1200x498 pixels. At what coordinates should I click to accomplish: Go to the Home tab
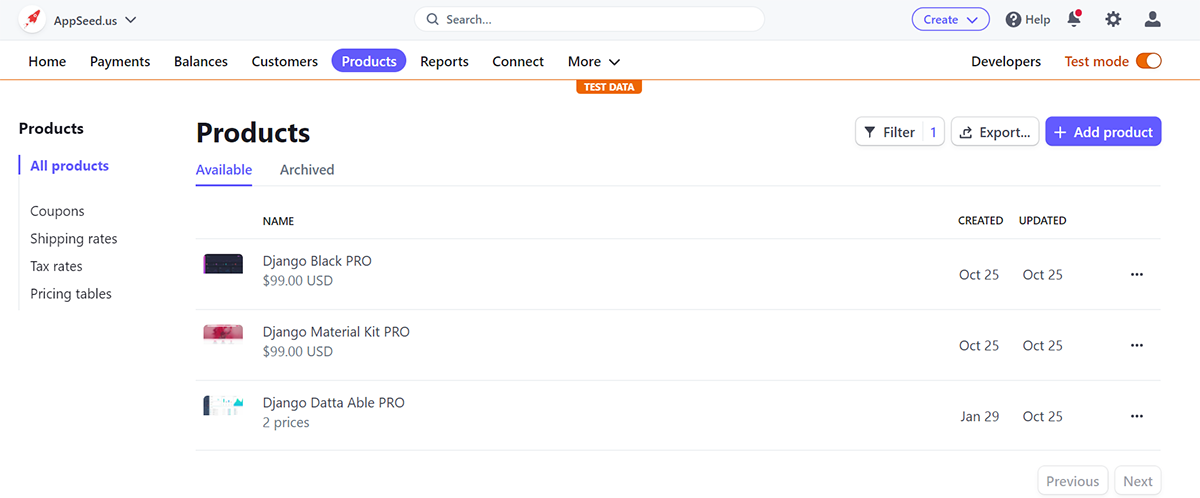tap(47, 61)
